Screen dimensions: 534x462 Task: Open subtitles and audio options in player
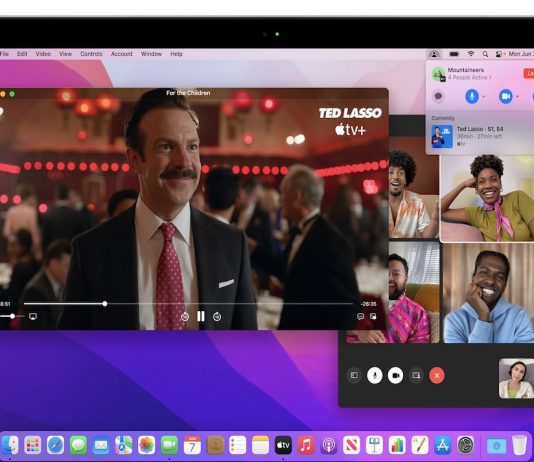click(360, 317)
